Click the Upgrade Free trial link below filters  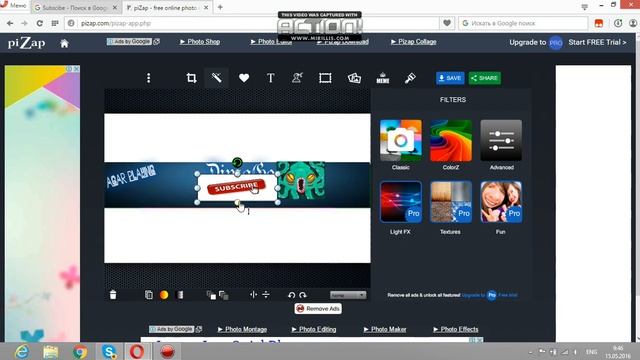[x=489, y=295]
